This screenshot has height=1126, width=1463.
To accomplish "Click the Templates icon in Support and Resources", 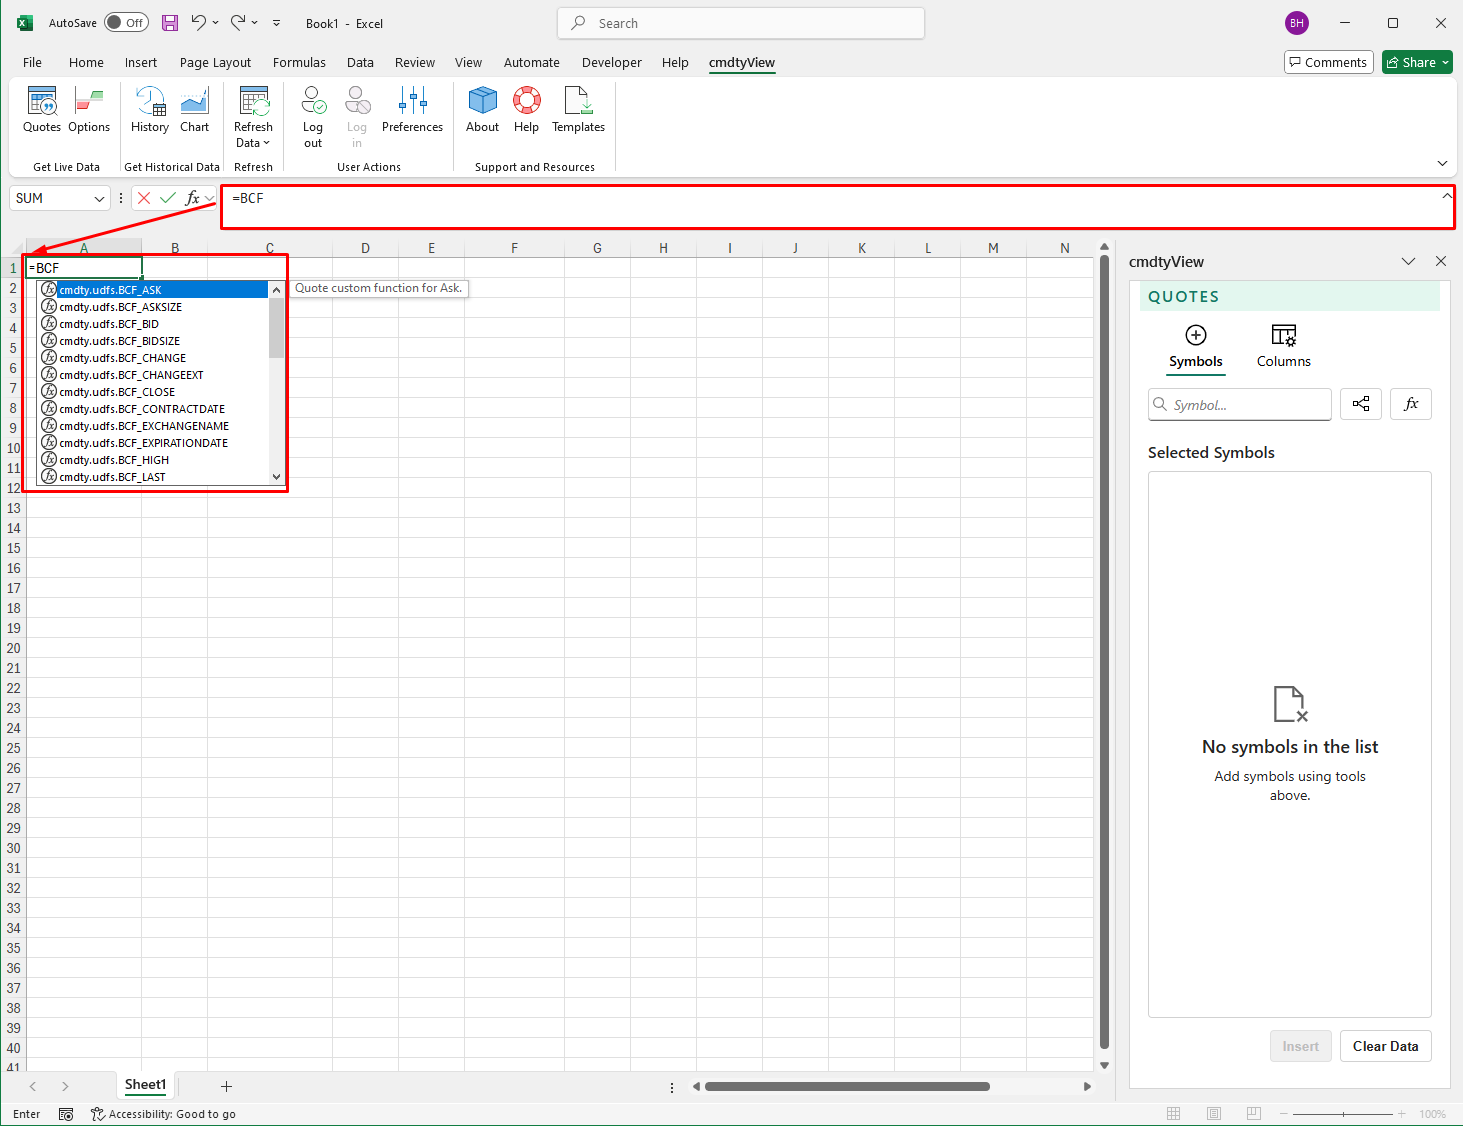I will pos(578,110).
